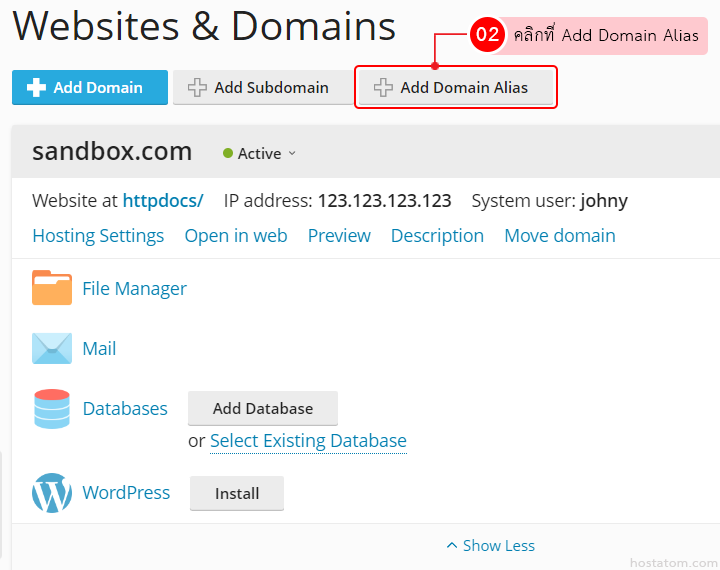
Task: Click the orange File Manager folder icon
Action: 52,288
